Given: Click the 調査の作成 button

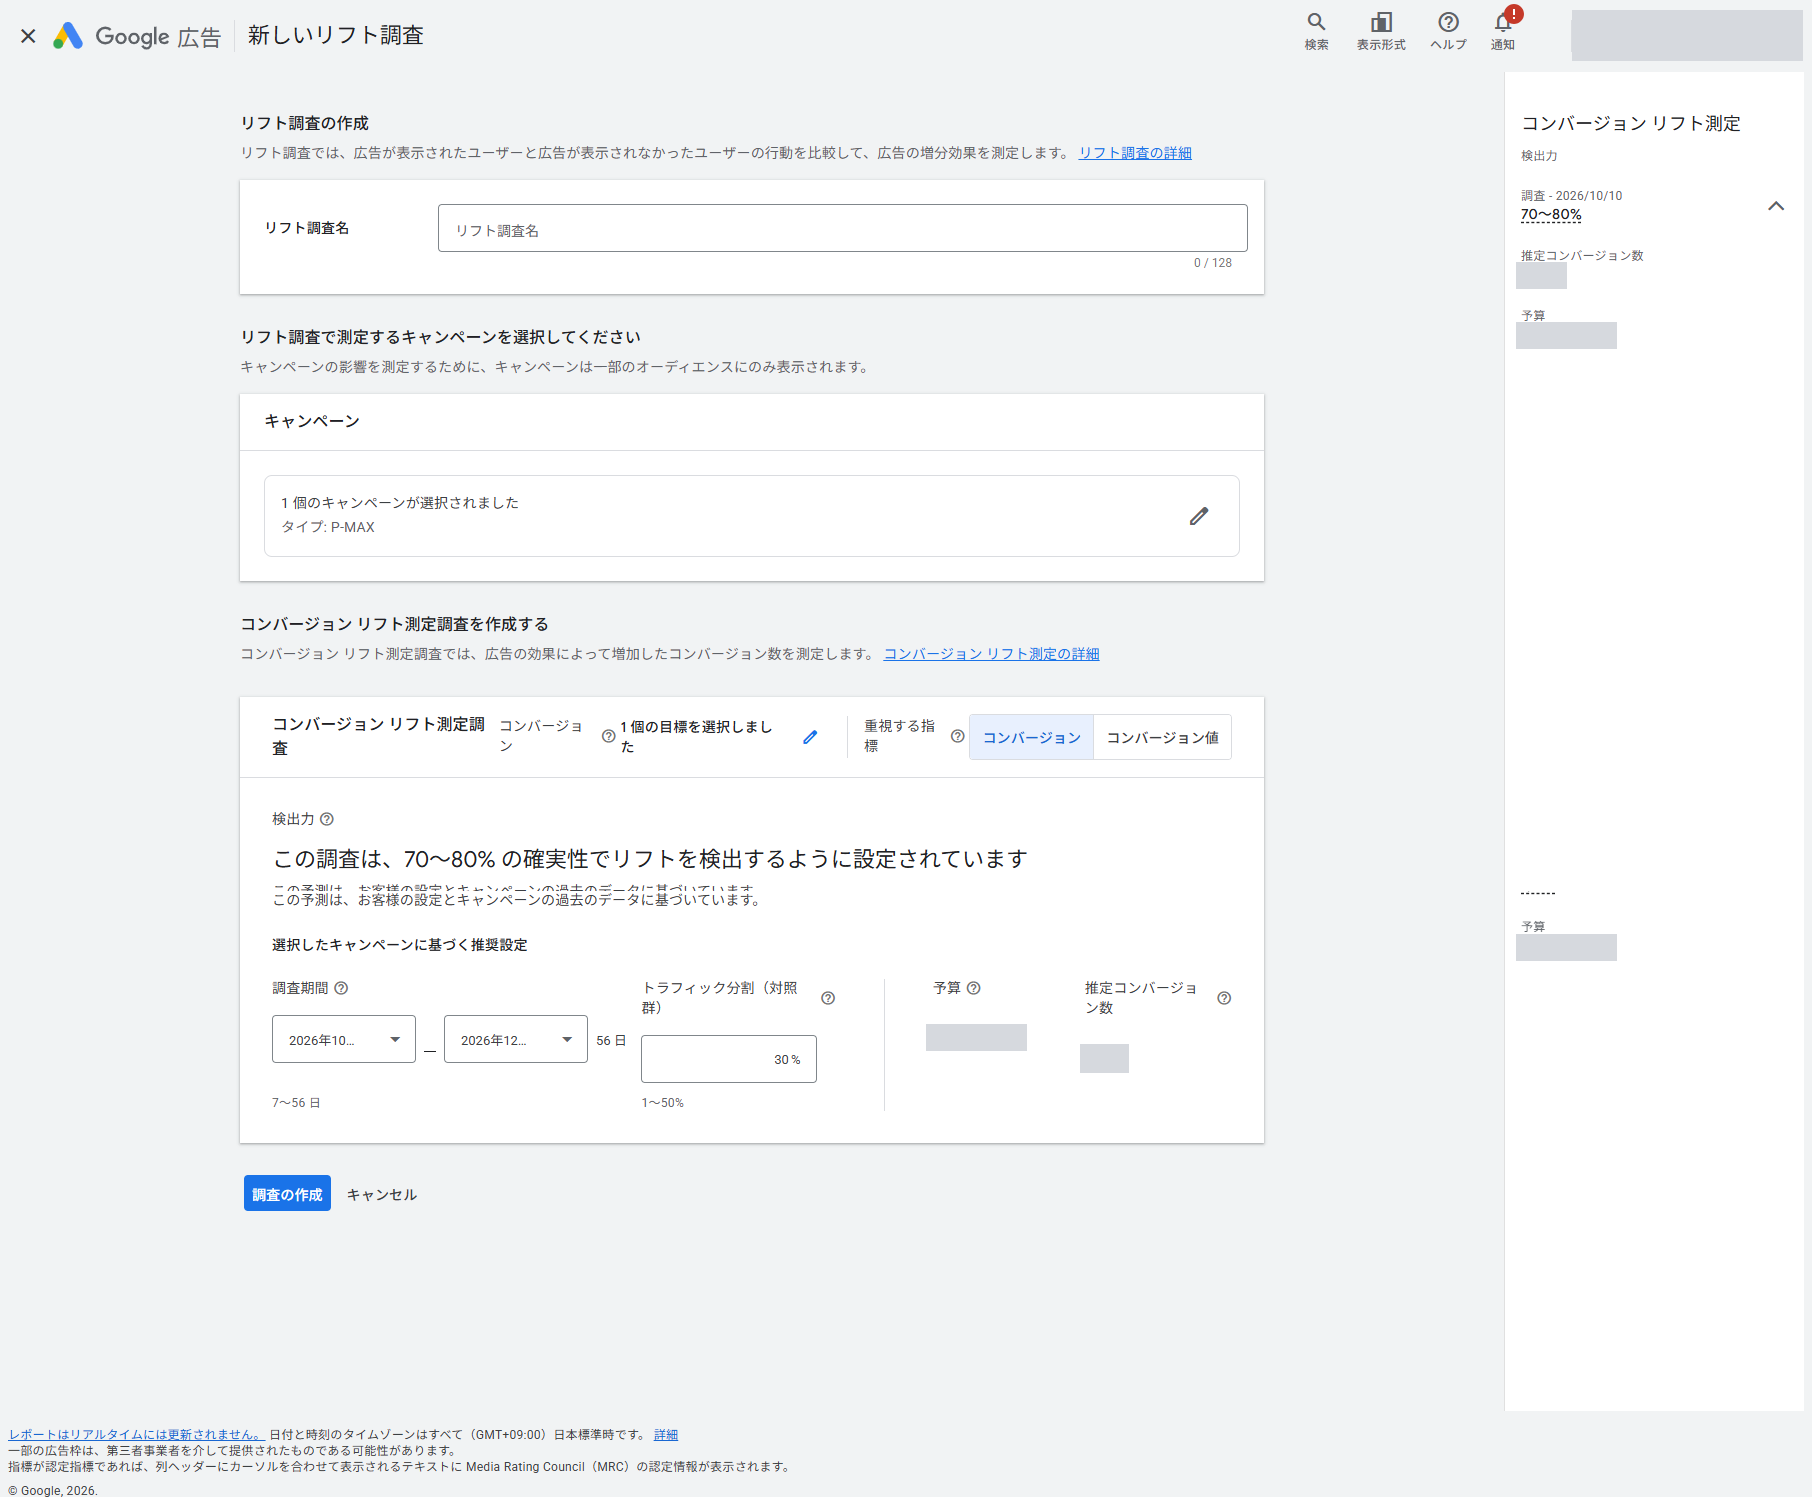Looking at the screenshot, I should tap(287, 1194).
